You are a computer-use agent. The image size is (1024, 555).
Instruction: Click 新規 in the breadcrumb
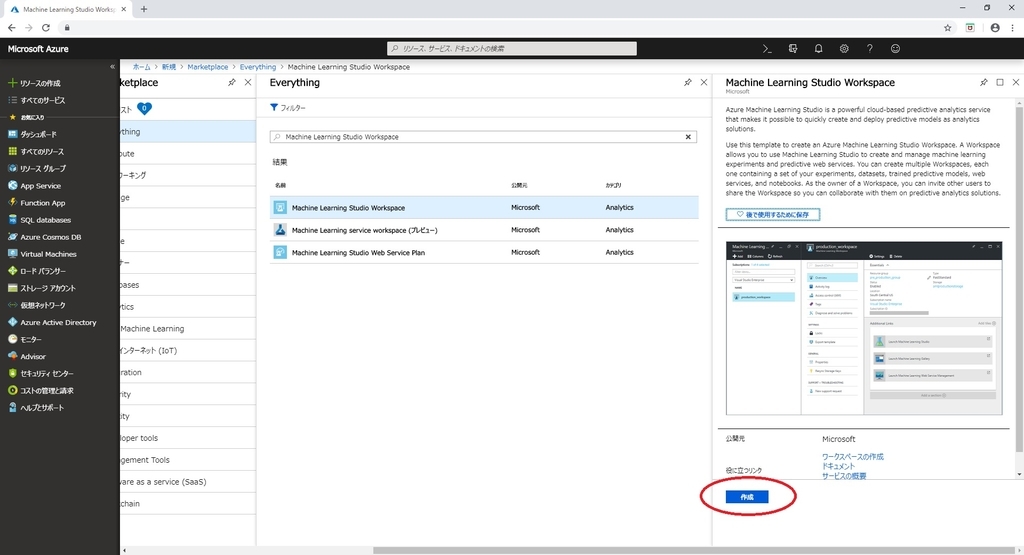click(169, 67)
